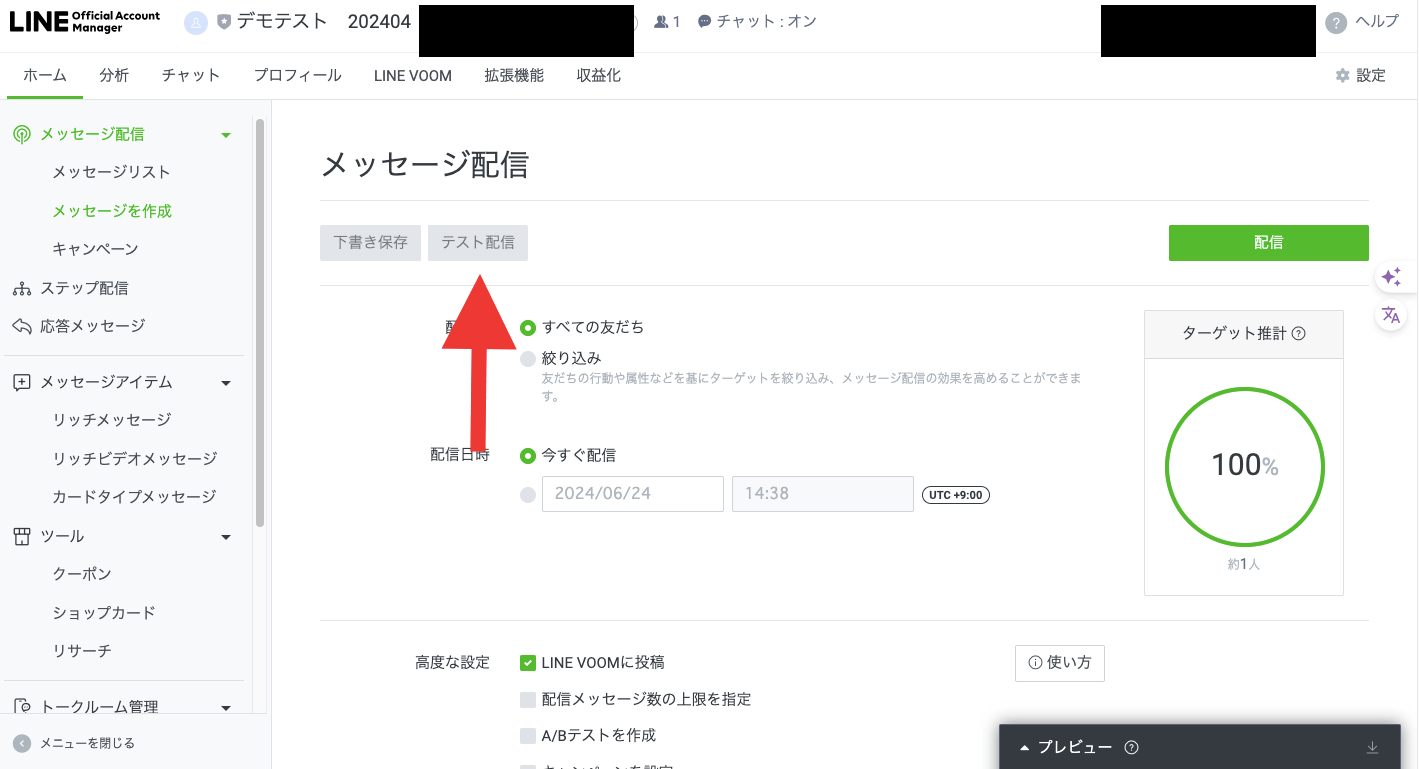The width and height of the screenshot is (1419, 769).
Task: Click the translate icon on the right edge
Action: [x=1391, y=315]
